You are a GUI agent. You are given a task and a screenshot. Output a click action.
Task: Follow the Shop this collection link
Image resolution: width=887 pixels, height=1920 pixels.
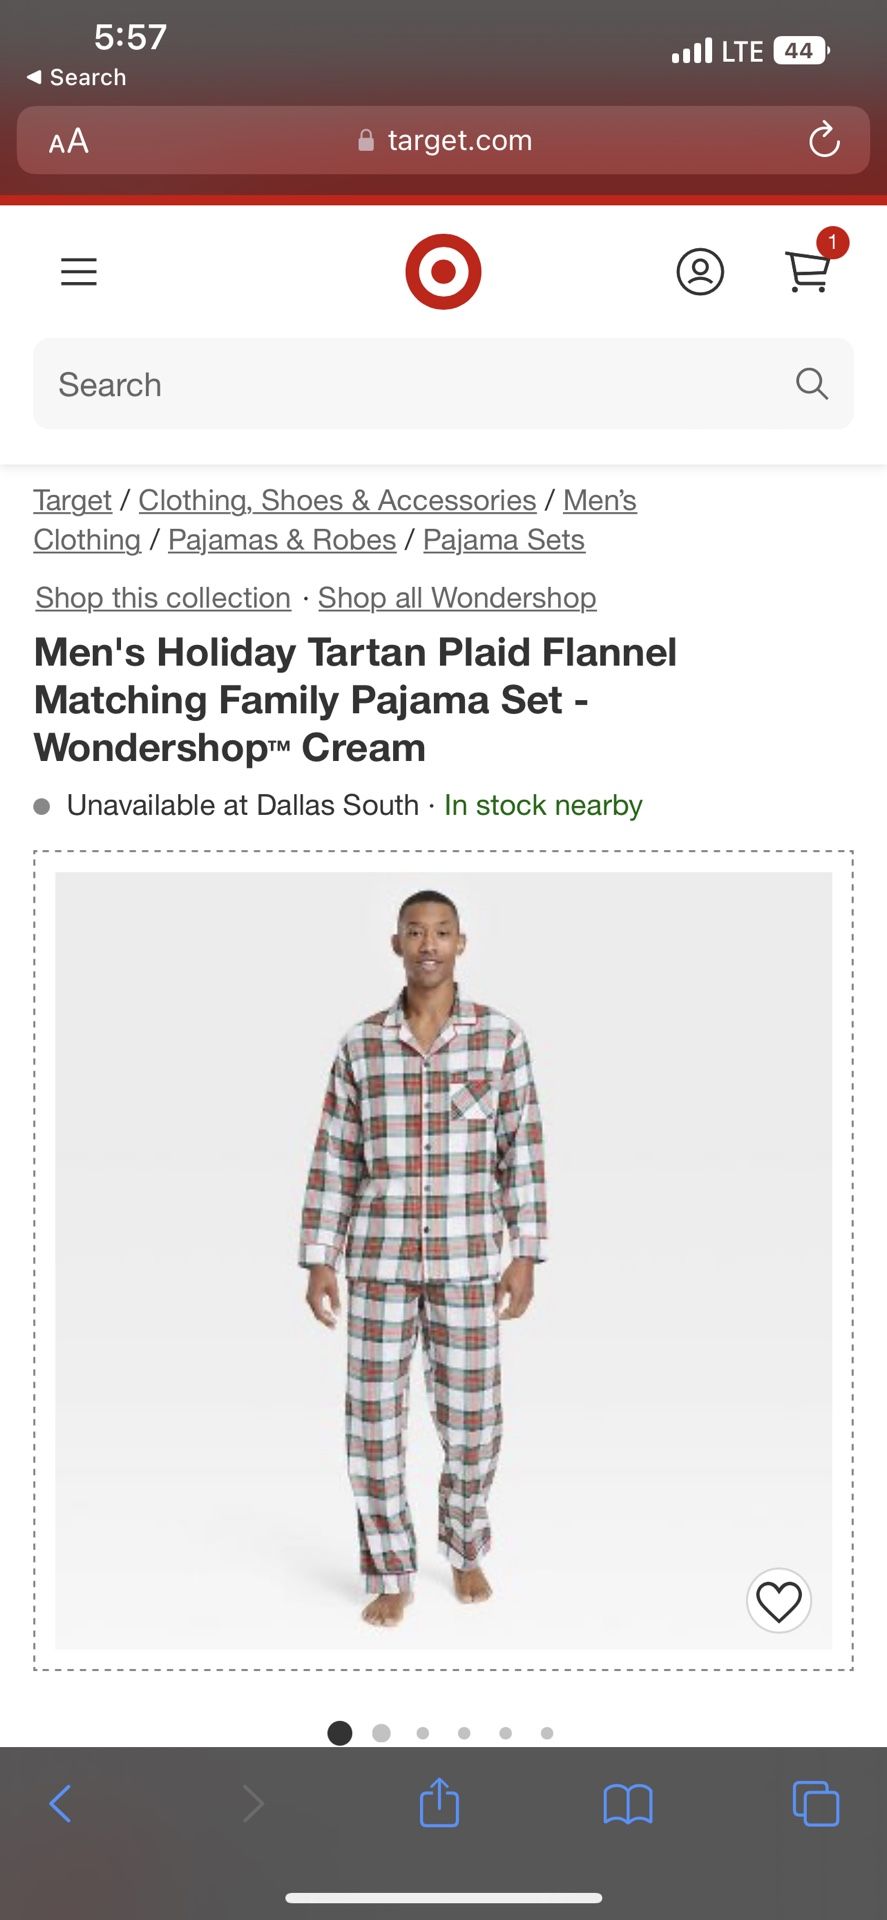click(x=163, y=598)
